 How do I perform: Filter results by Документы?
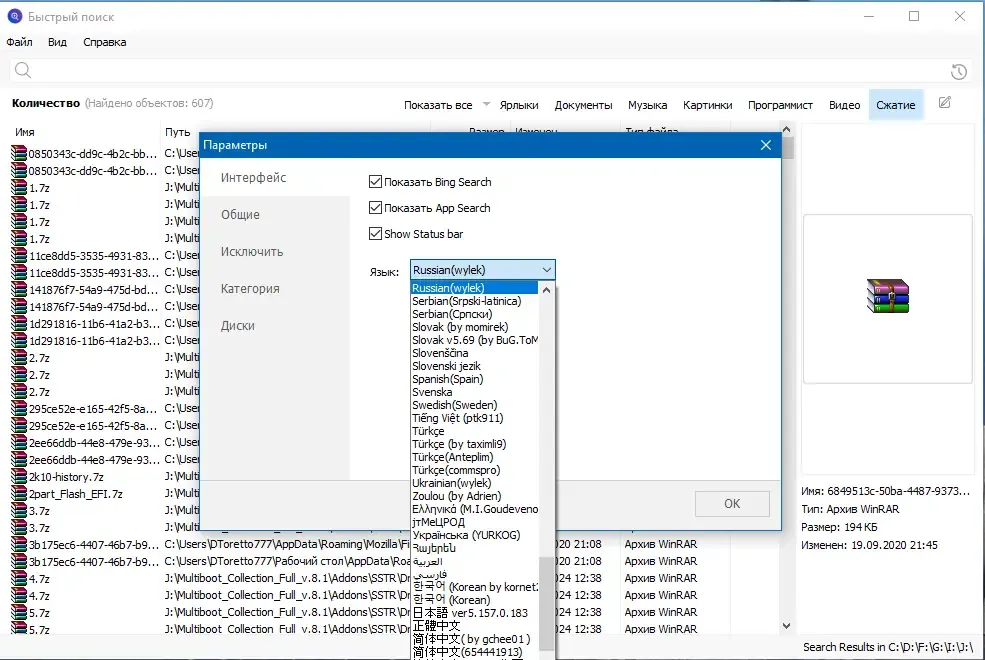(x=583, y=105)
